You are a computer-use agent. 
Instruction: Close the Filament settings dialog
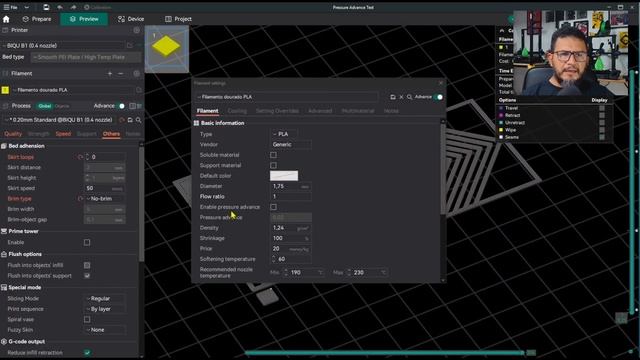441,83
